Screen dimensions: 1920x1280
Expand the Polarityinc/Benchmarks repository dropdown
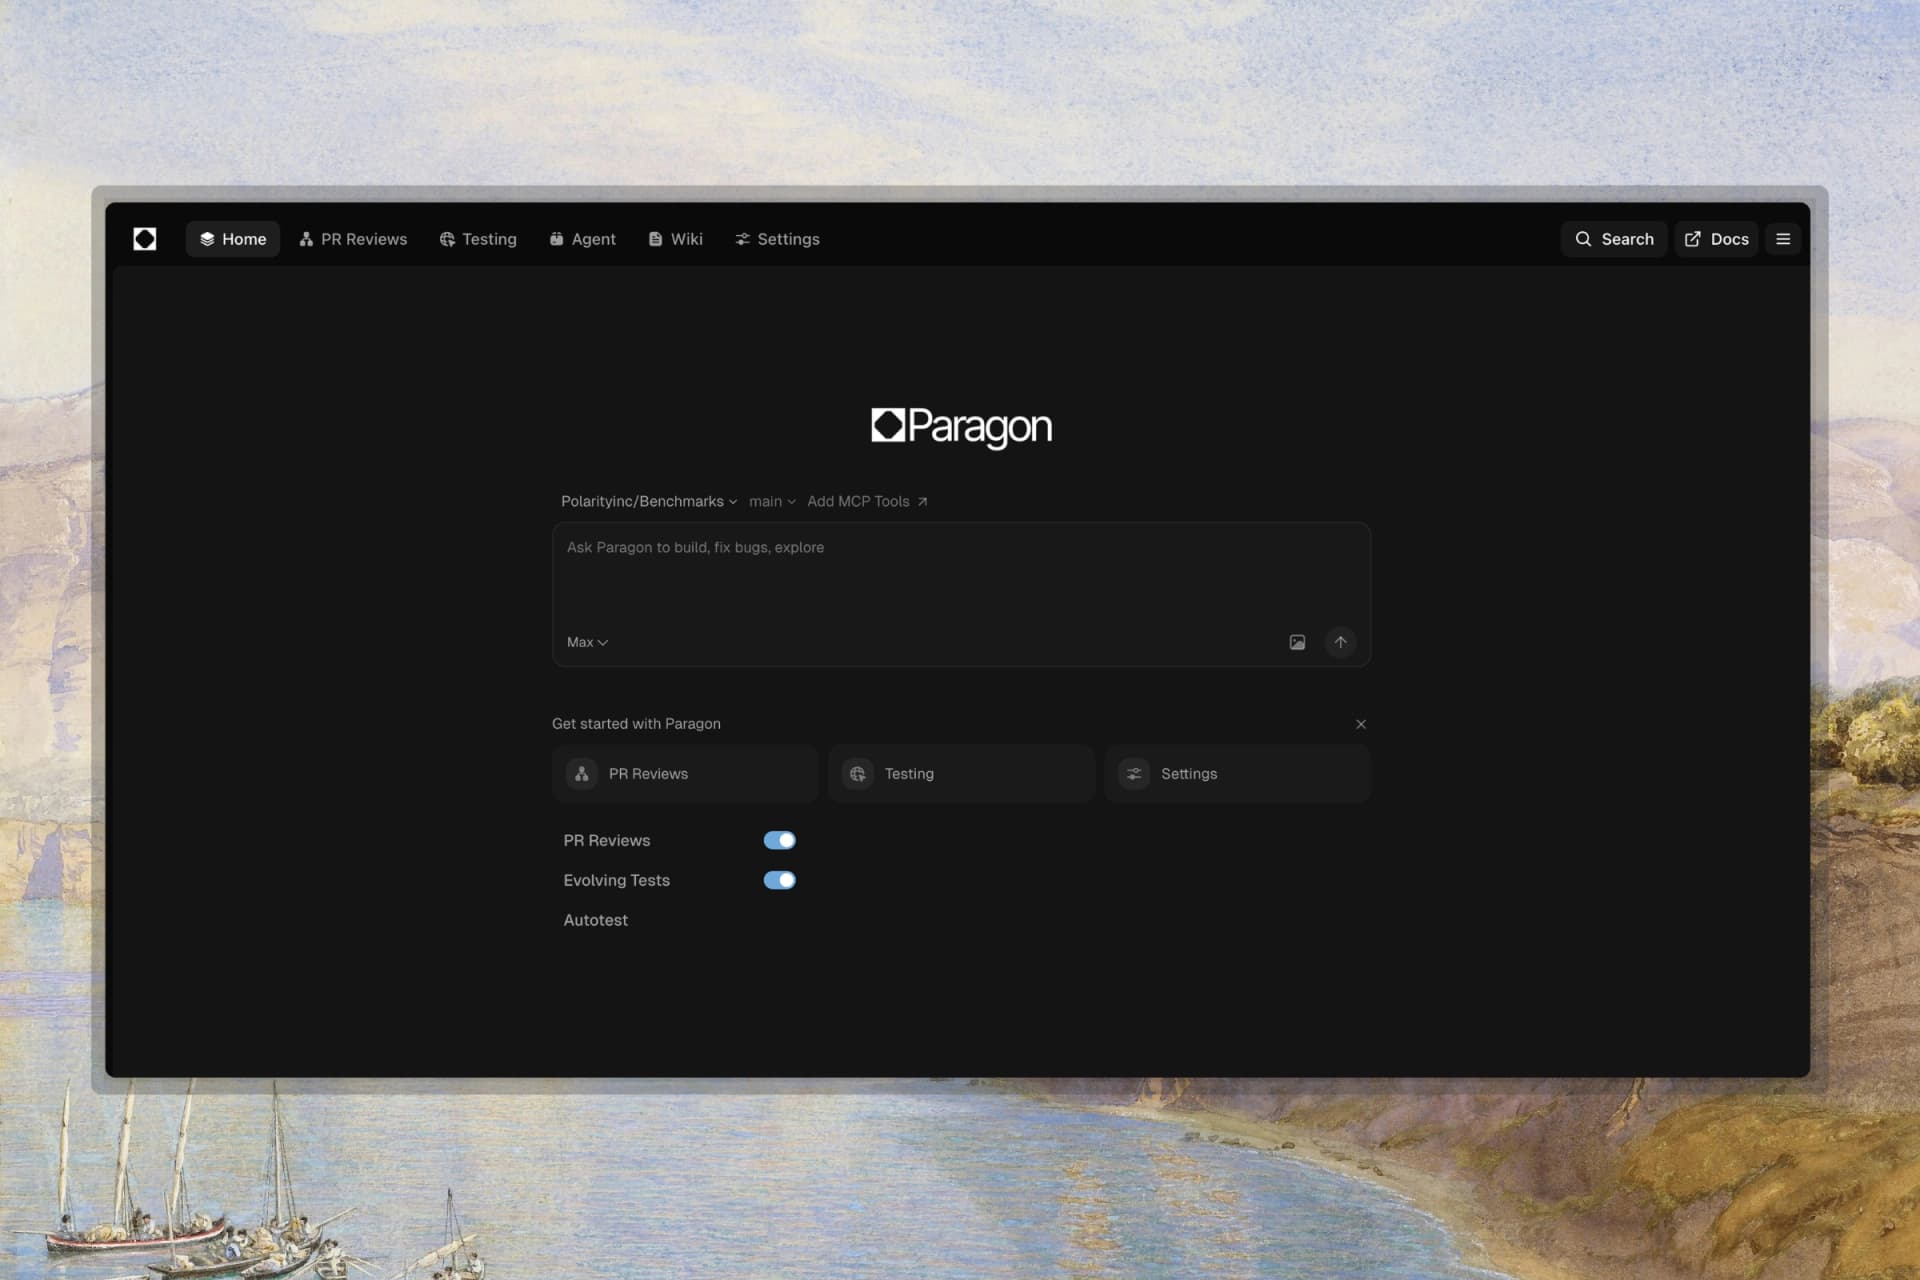point(649,501)
